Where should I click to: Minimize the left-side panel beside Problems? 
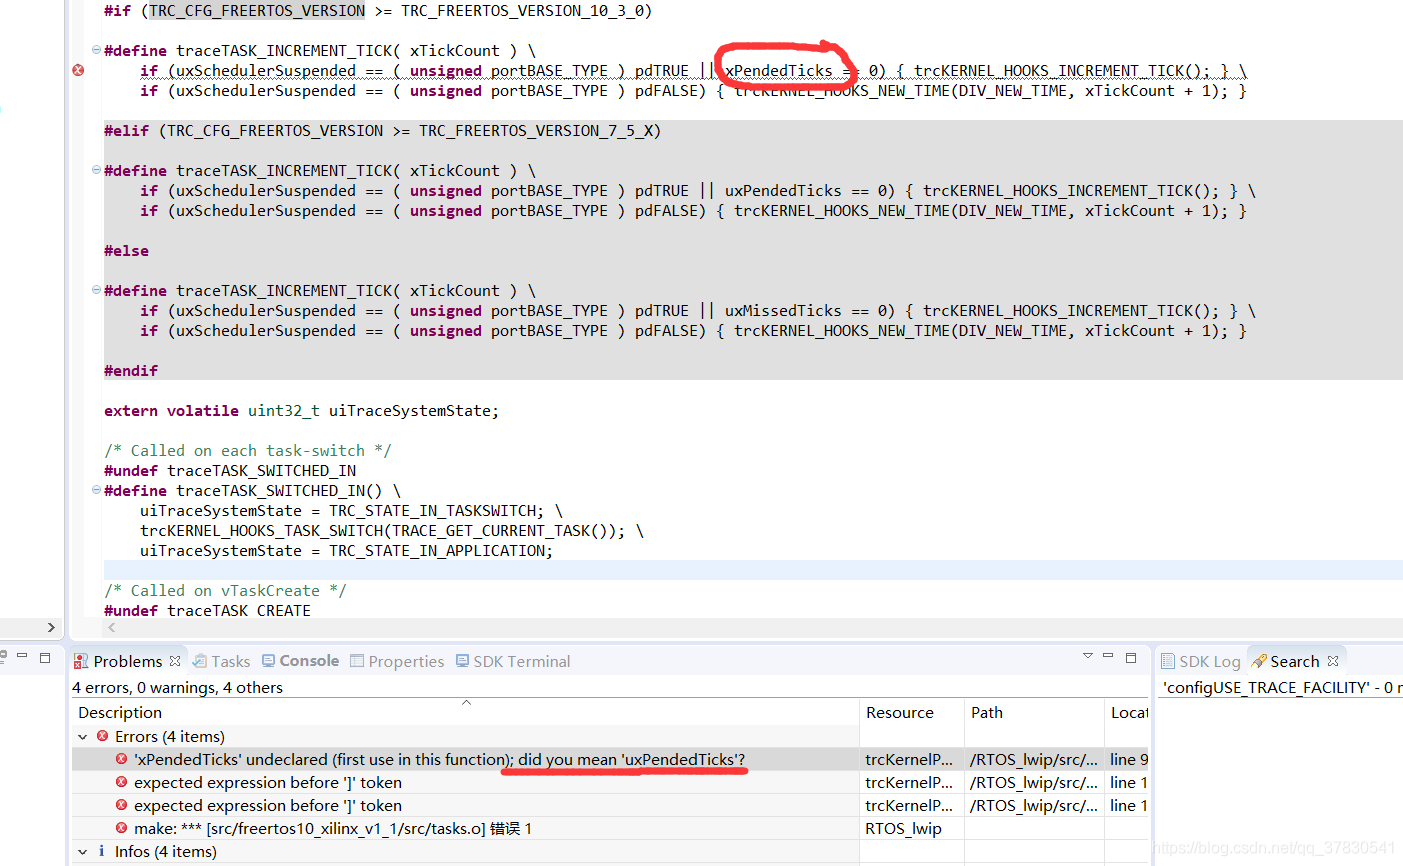[x=22, y=656]
